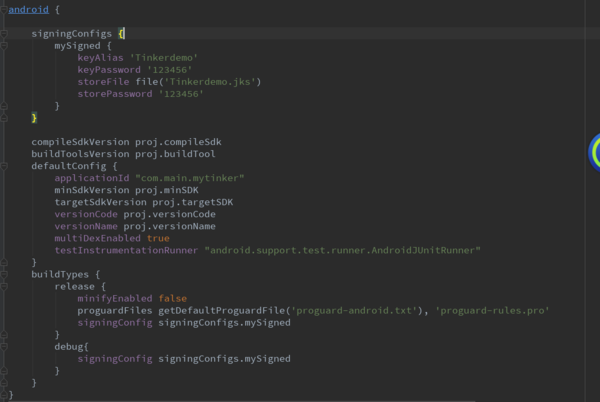Collapse the release block fold marker
Viewport: 600px width, 402px height.
click(3, 286)
